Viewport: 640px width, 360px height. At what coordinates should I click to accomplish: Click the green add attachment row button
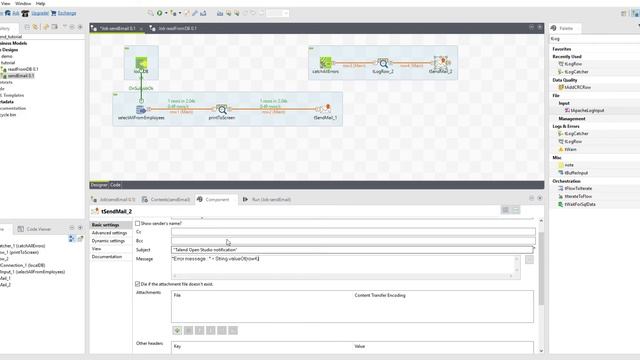pos(177,331)
